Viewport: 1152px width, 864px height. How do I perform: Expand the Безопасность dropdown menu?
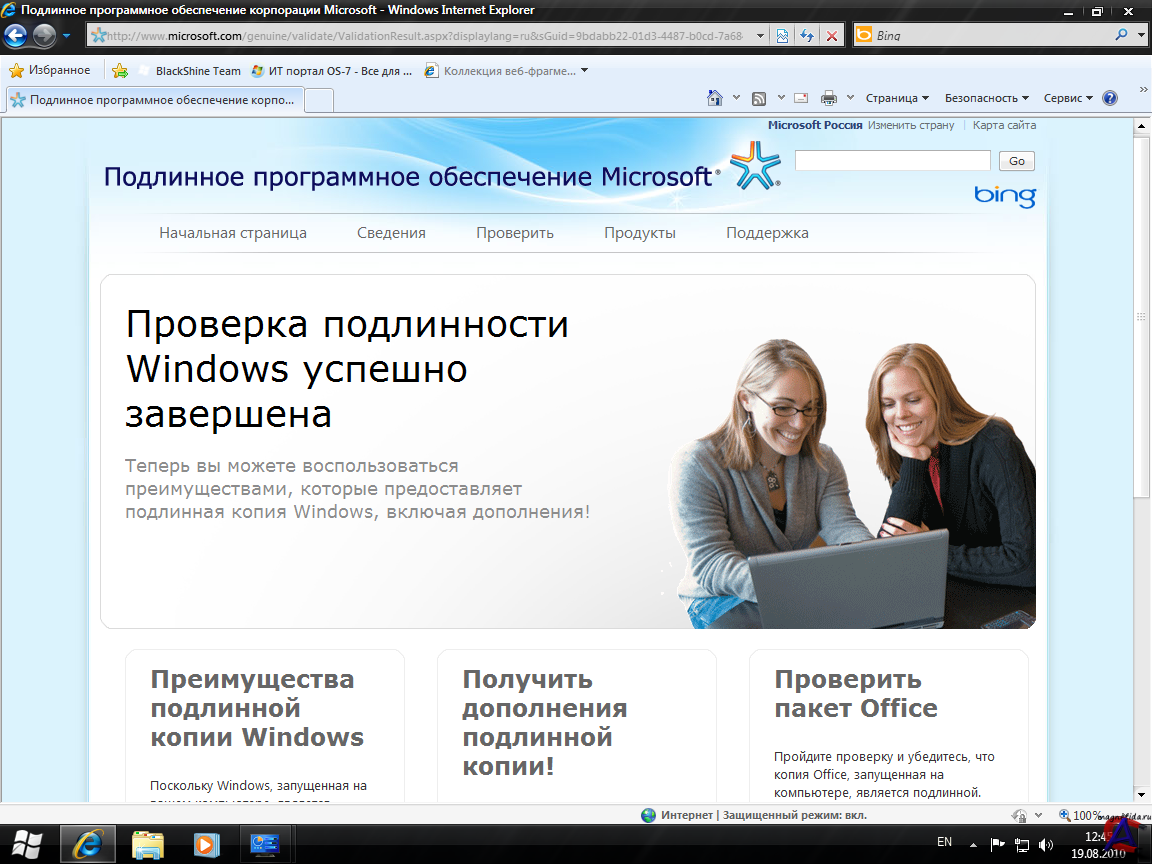click(987, 98)
